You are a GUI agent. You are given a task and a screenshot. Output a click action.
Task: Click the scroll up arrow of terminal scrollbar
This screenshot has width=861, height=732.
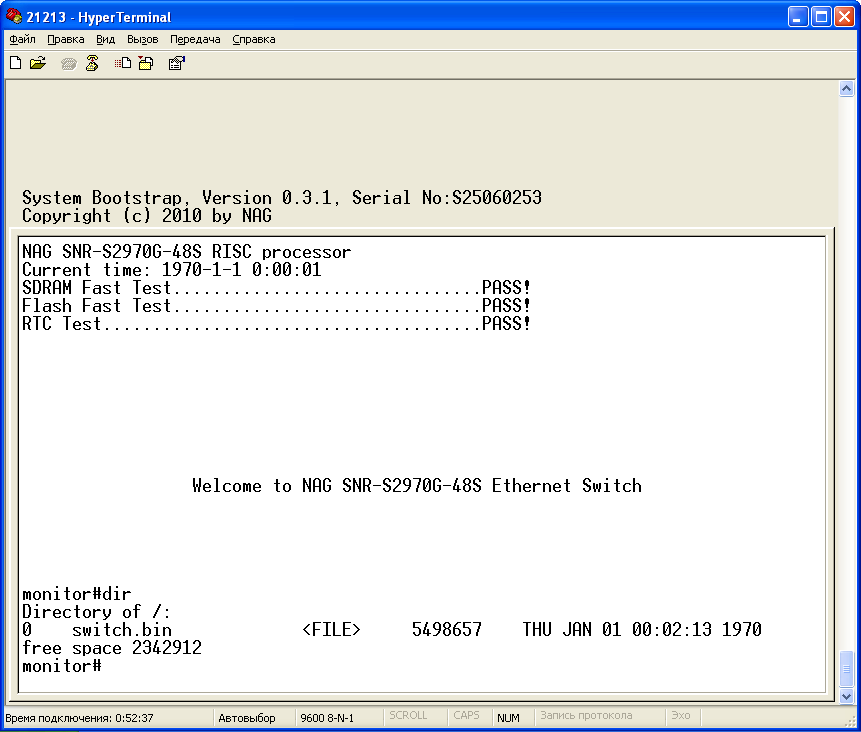pos(846,88)
